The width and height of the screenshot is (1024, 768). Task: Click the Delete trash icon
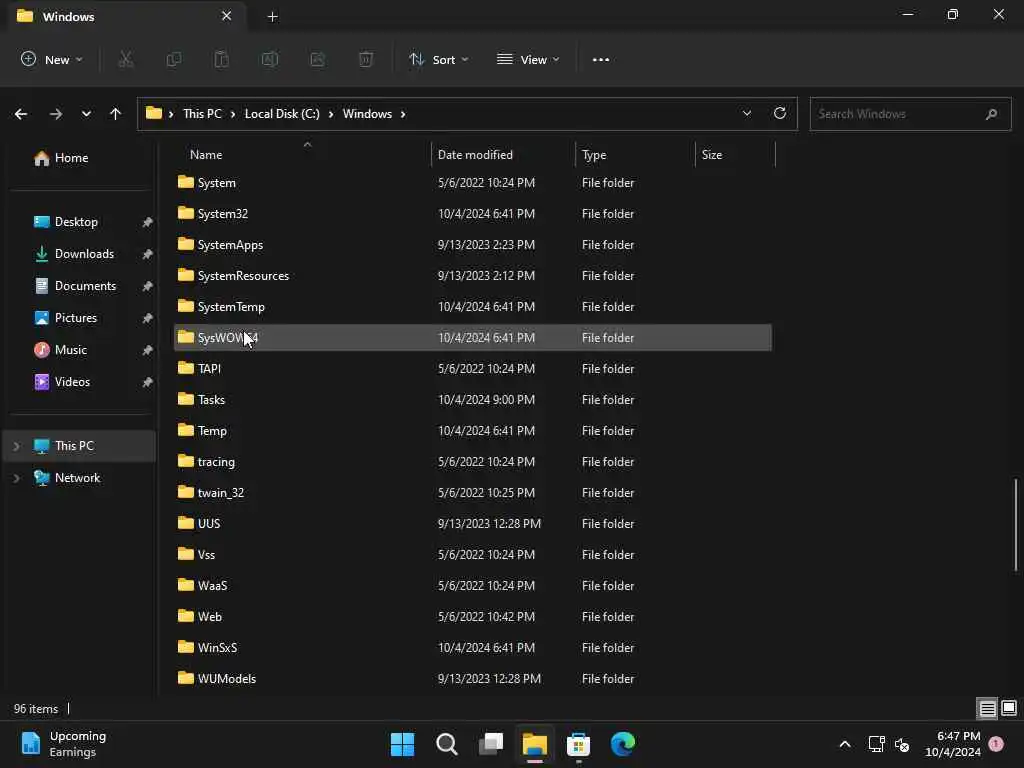(366, 59)
